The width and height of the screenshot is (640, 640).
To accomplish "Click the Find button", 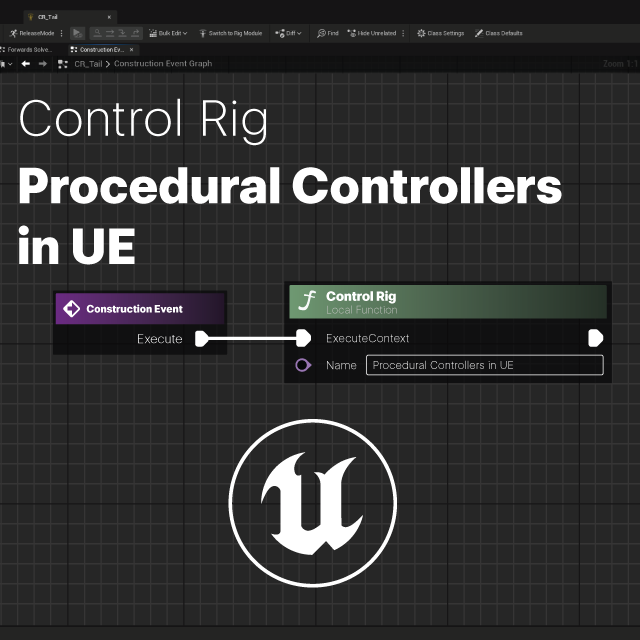I will click(x=328, y=33).
